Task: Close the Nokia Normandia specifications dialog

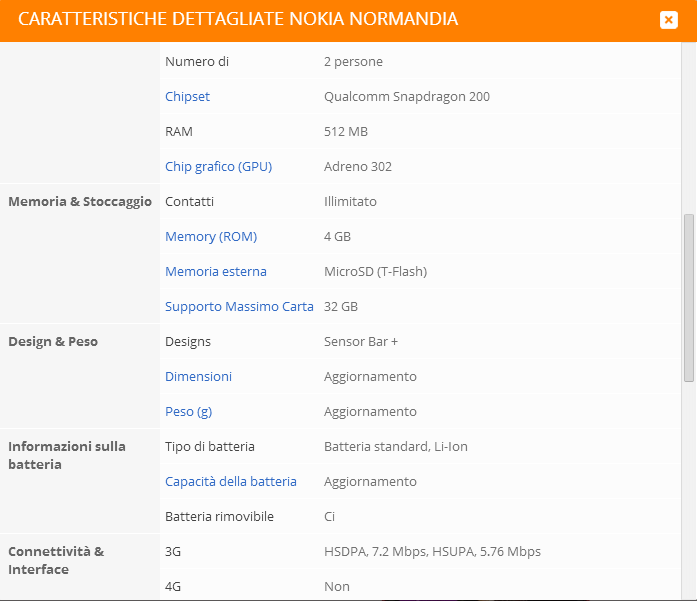Action: click(x=669, y=20)
